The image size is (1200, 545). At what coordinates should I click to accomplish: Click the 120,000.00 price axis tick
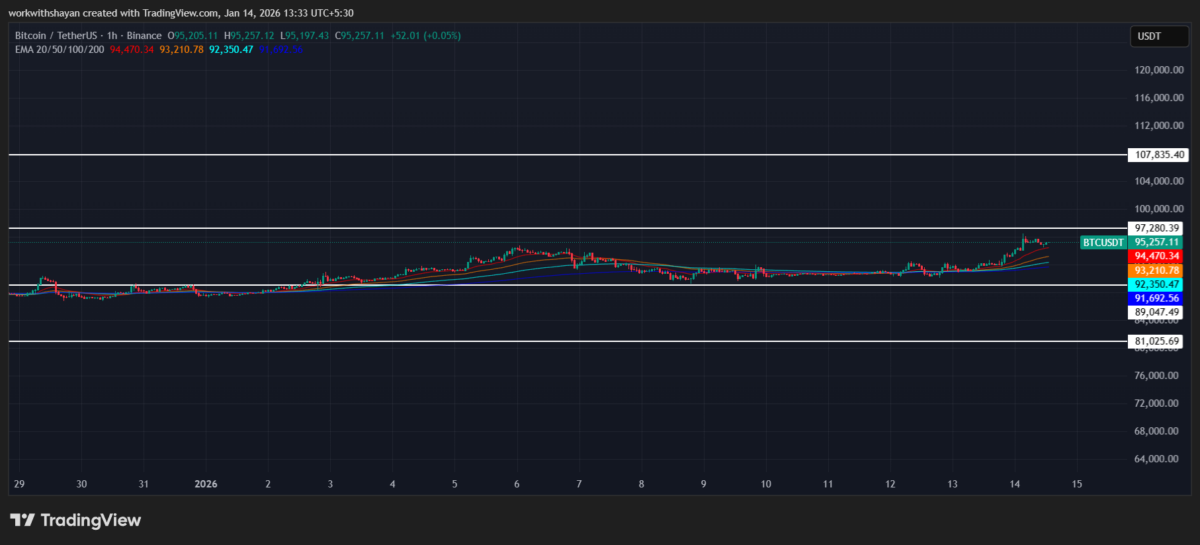tap(1159, 70)
